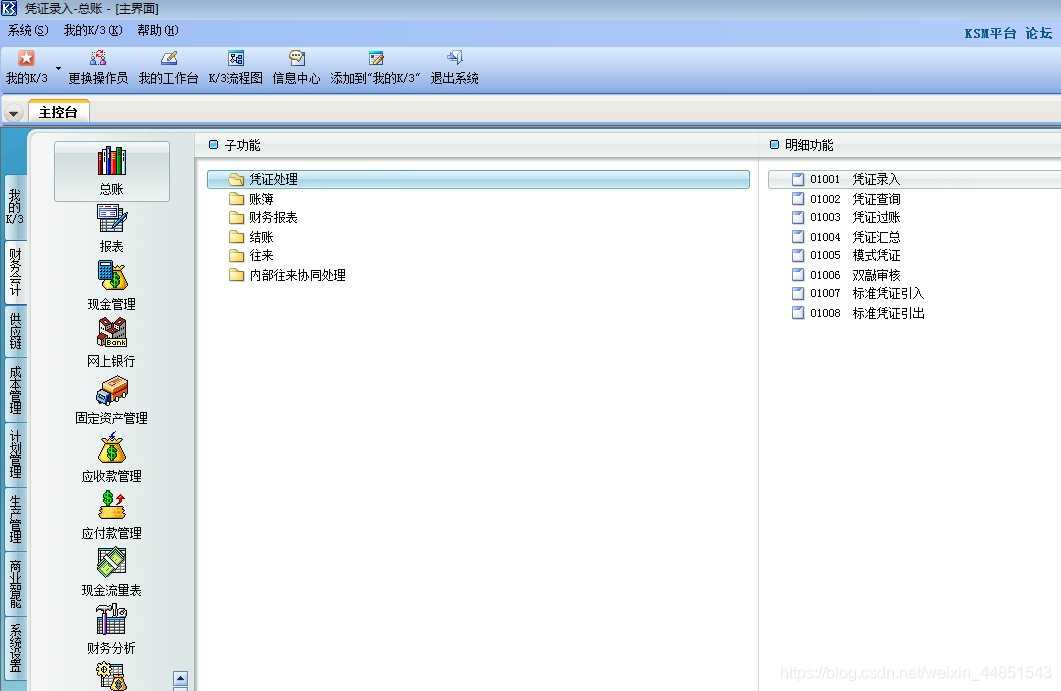Select the 总账 module icon

coord(112,171)
